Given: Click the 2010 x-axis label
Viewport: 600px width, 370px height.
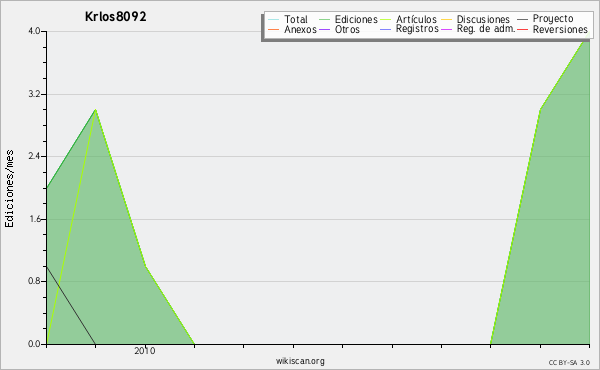Looking at the screenshot, I should tap(145, 351).
